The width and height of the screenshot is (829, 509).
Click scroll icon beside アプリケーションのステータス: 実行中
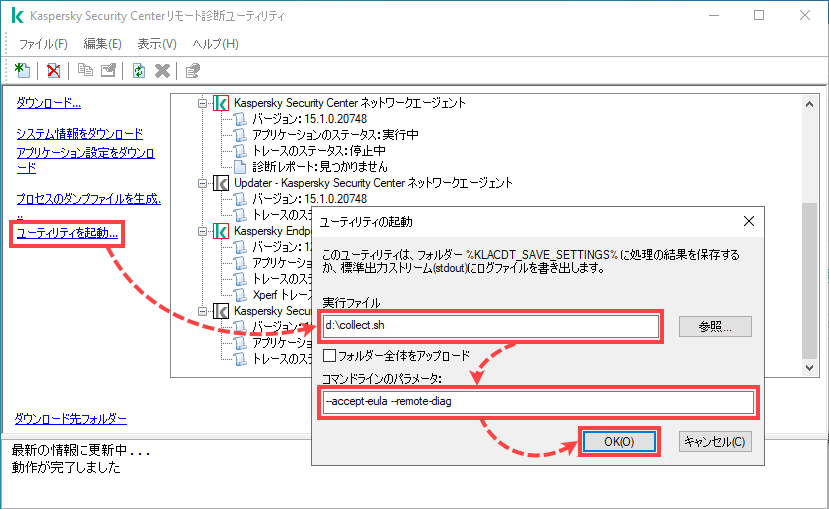point(240,135)
